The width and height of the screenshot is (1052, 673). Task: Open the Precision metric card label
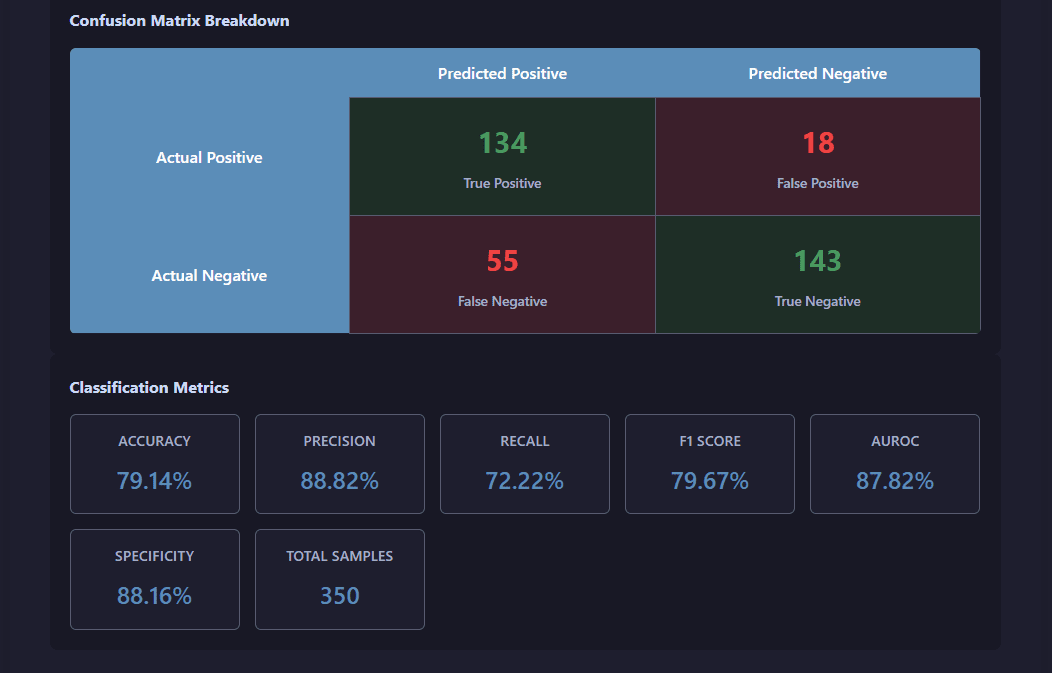pos(339,441)
